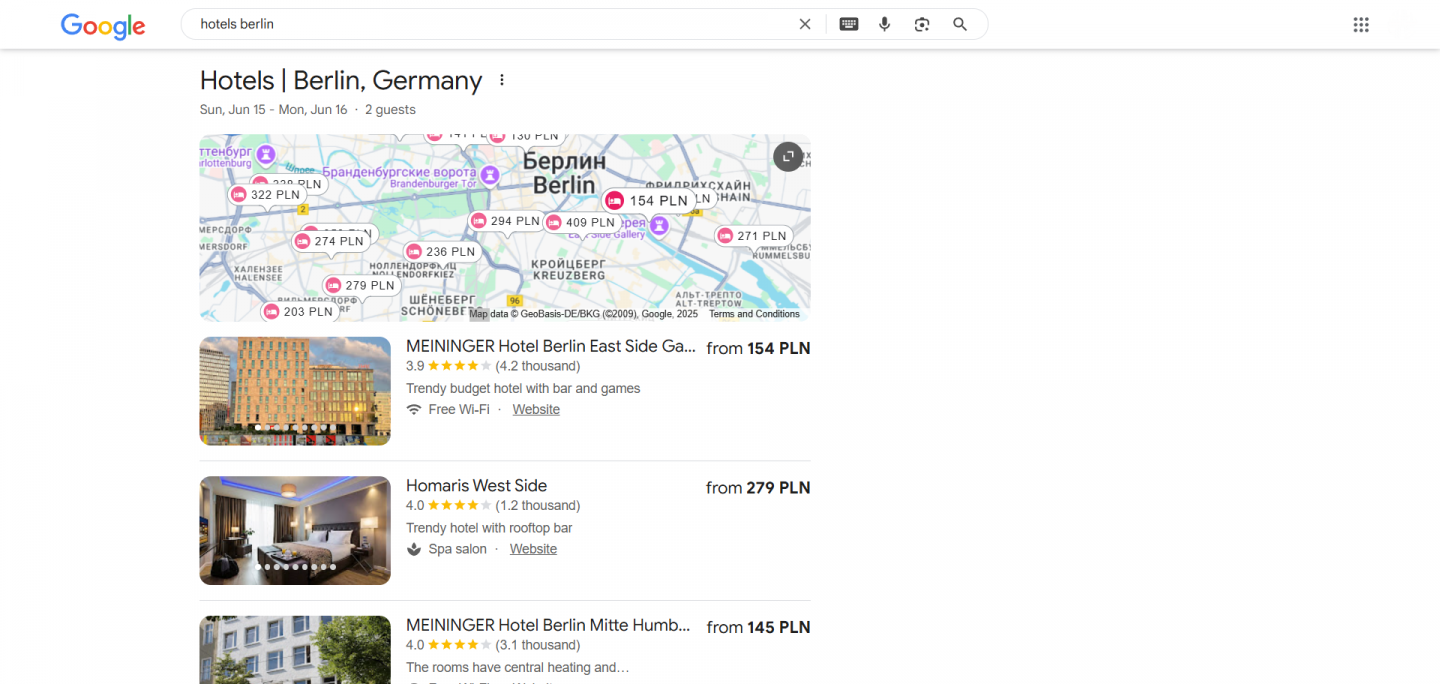
Task: Open search by image with the lens icon
Action: point(922,24)
